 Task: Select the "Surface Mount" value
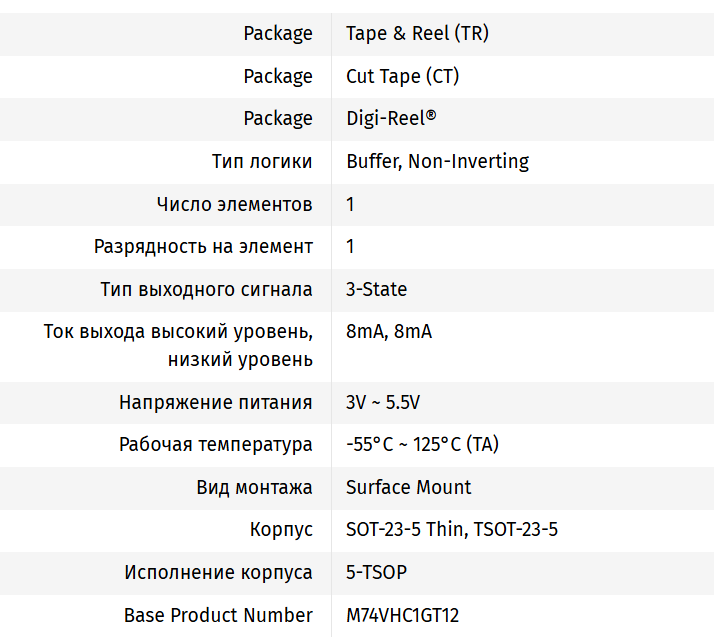coord(408,488)
